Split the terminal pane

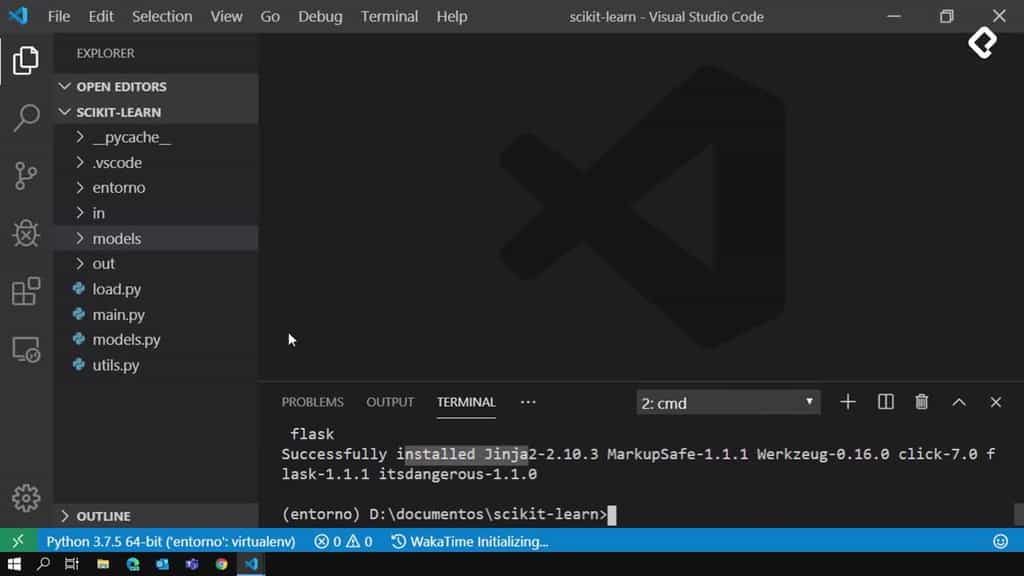884,402
